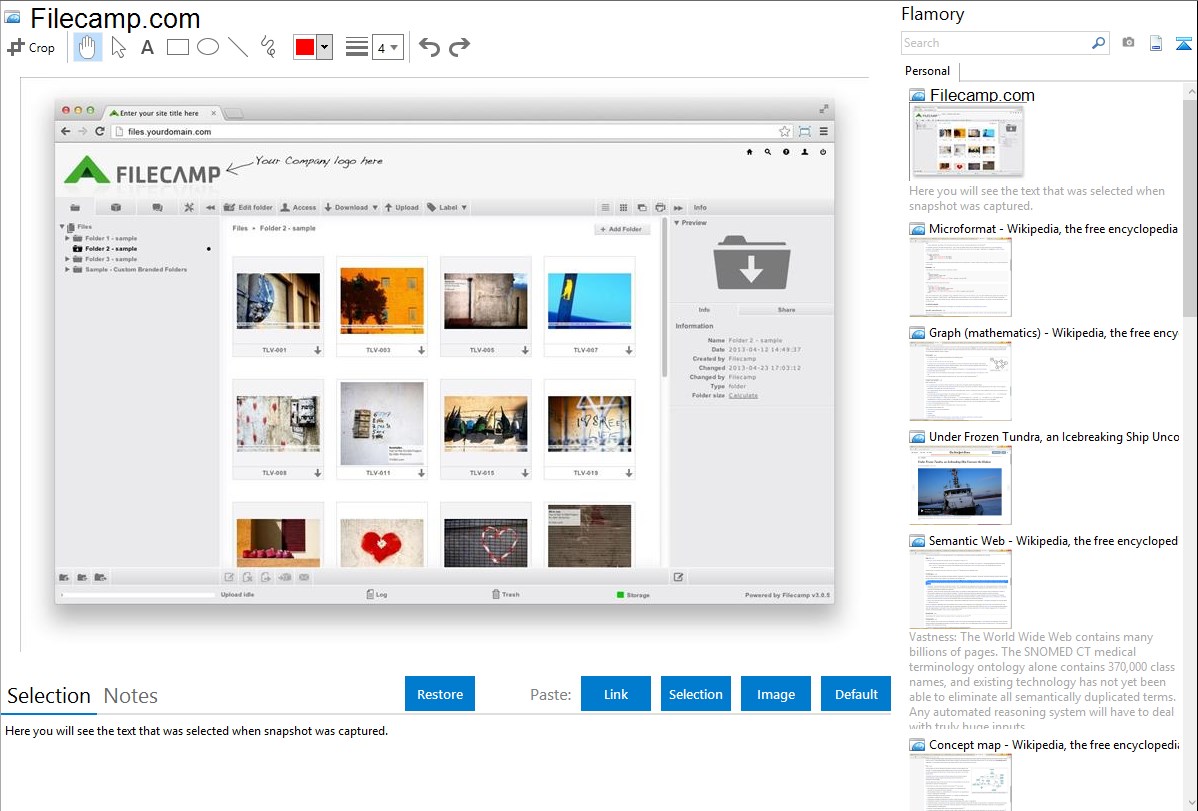Viewport: 1198px width, 811px height.
Task: Open the color picker dropdown arrow
Action: (x=324, y=47)
